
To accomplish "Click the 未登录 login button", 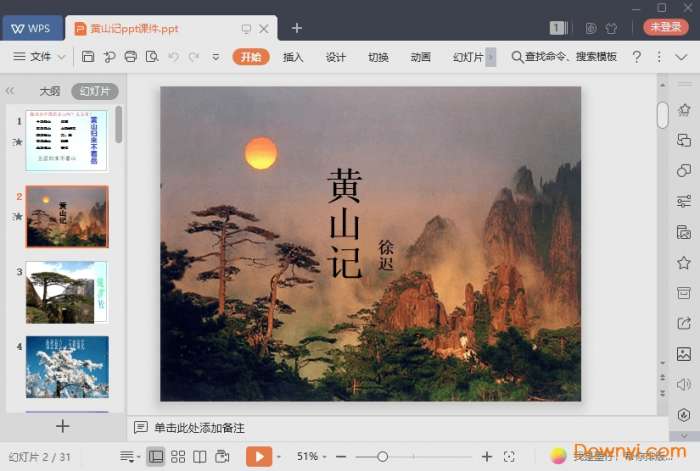I will coord(665,27).
